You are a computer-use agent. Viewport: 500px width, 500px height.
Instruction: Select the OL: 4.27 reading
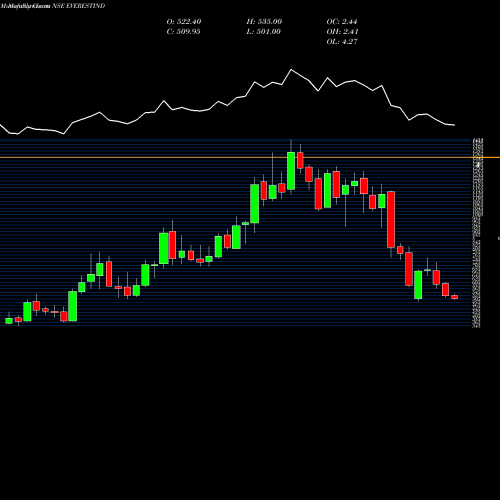coord(342,42)
